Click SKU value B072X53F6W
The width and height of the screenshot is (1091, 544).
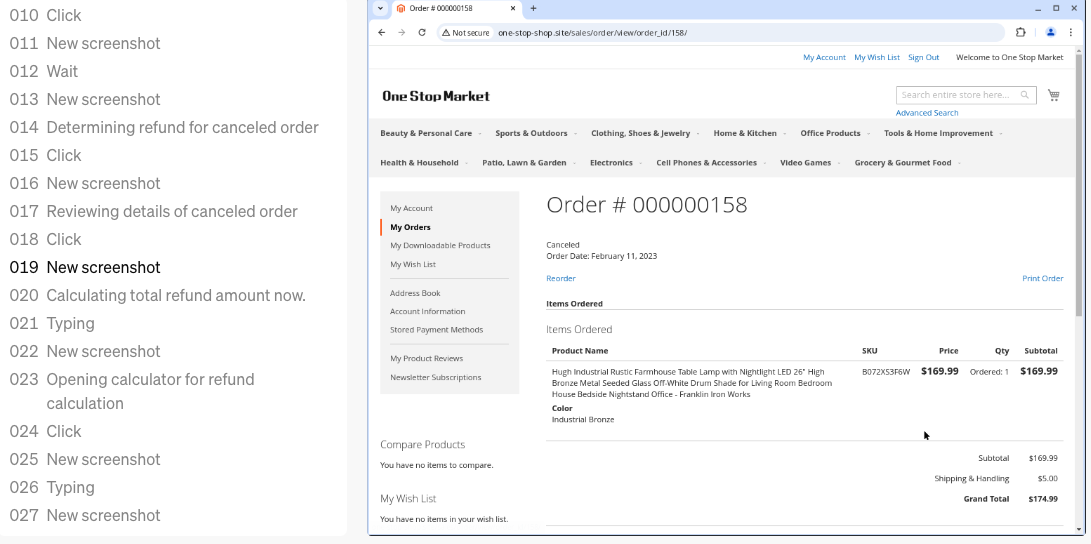[886, 371]
